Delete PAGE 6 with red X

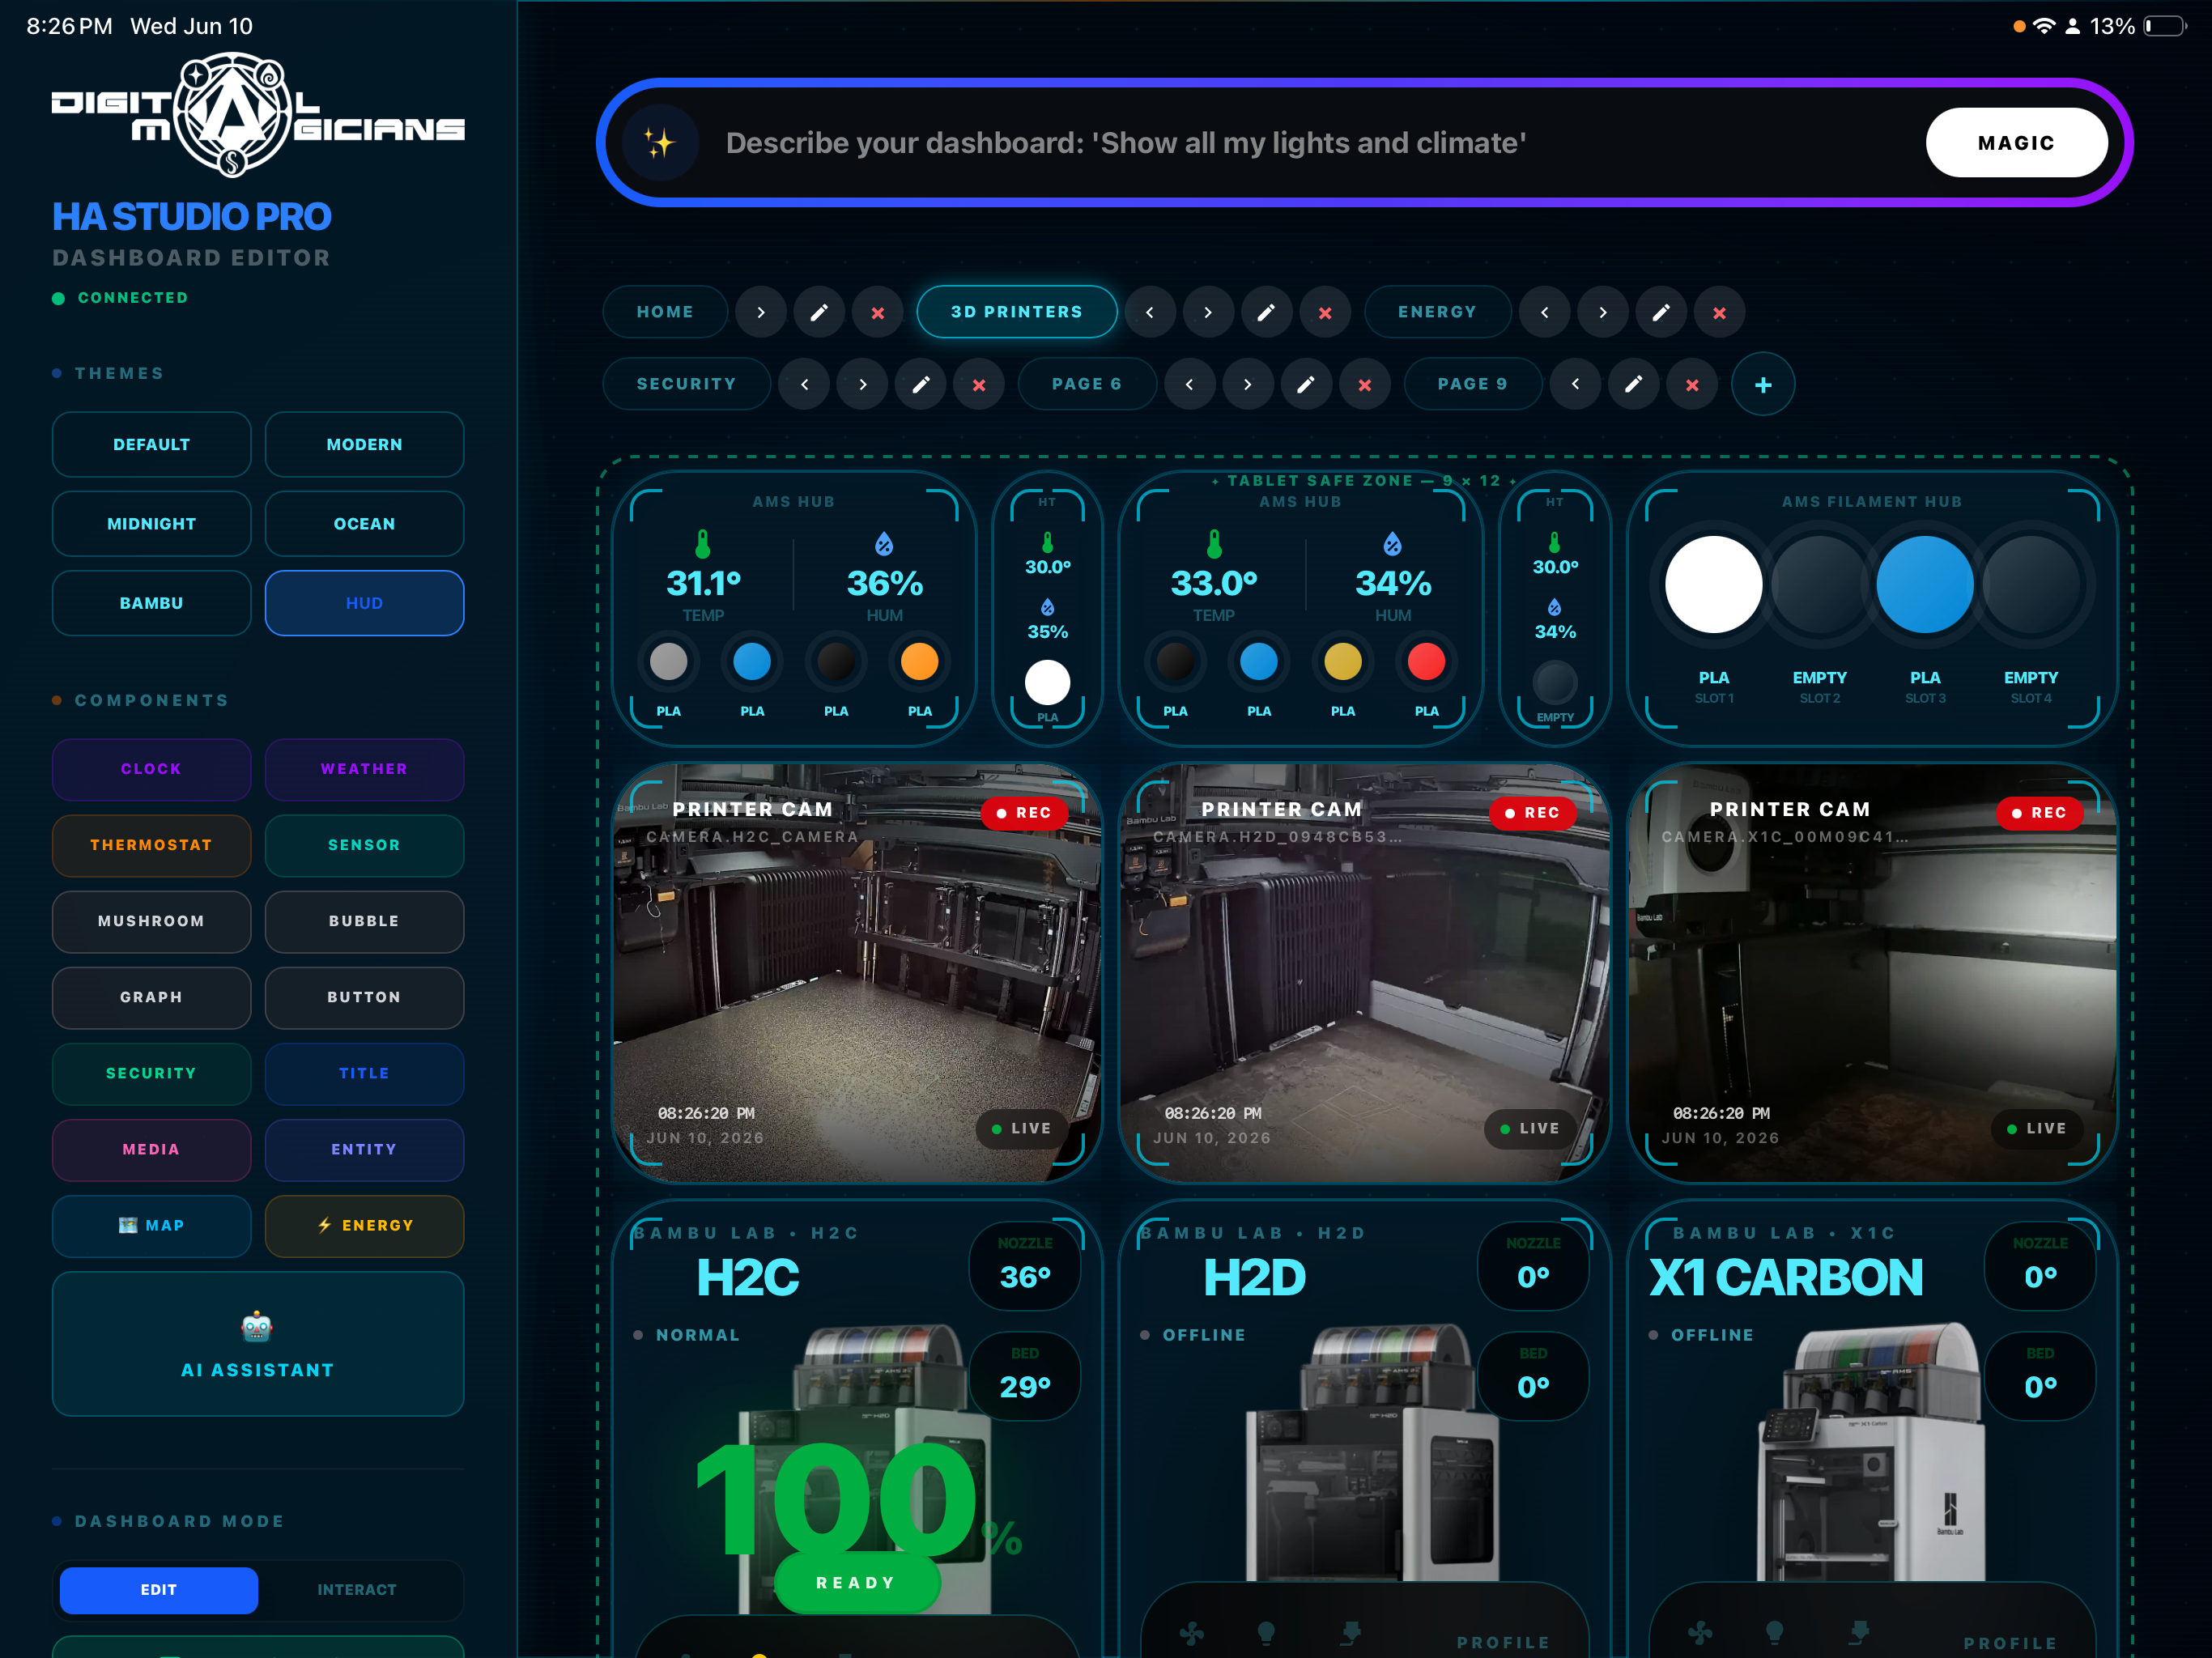(1365, 385)
